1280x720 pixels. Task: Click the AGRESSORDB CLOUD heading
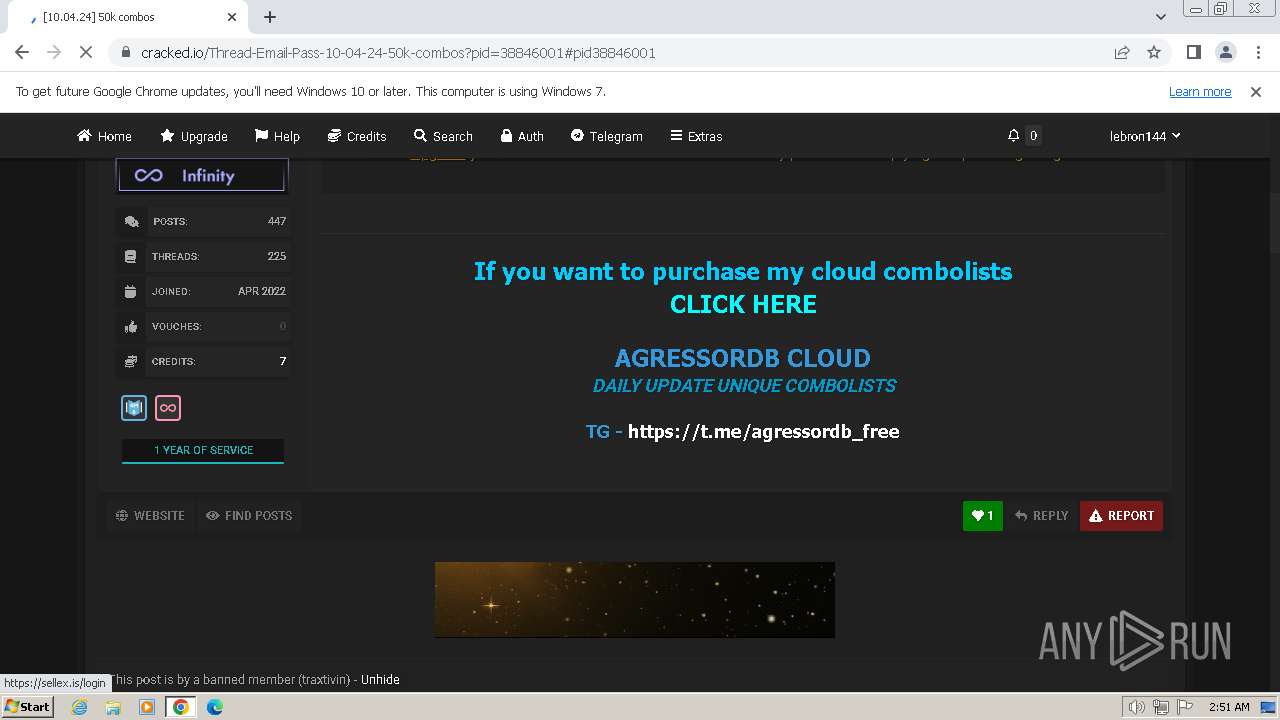(743, 358)
